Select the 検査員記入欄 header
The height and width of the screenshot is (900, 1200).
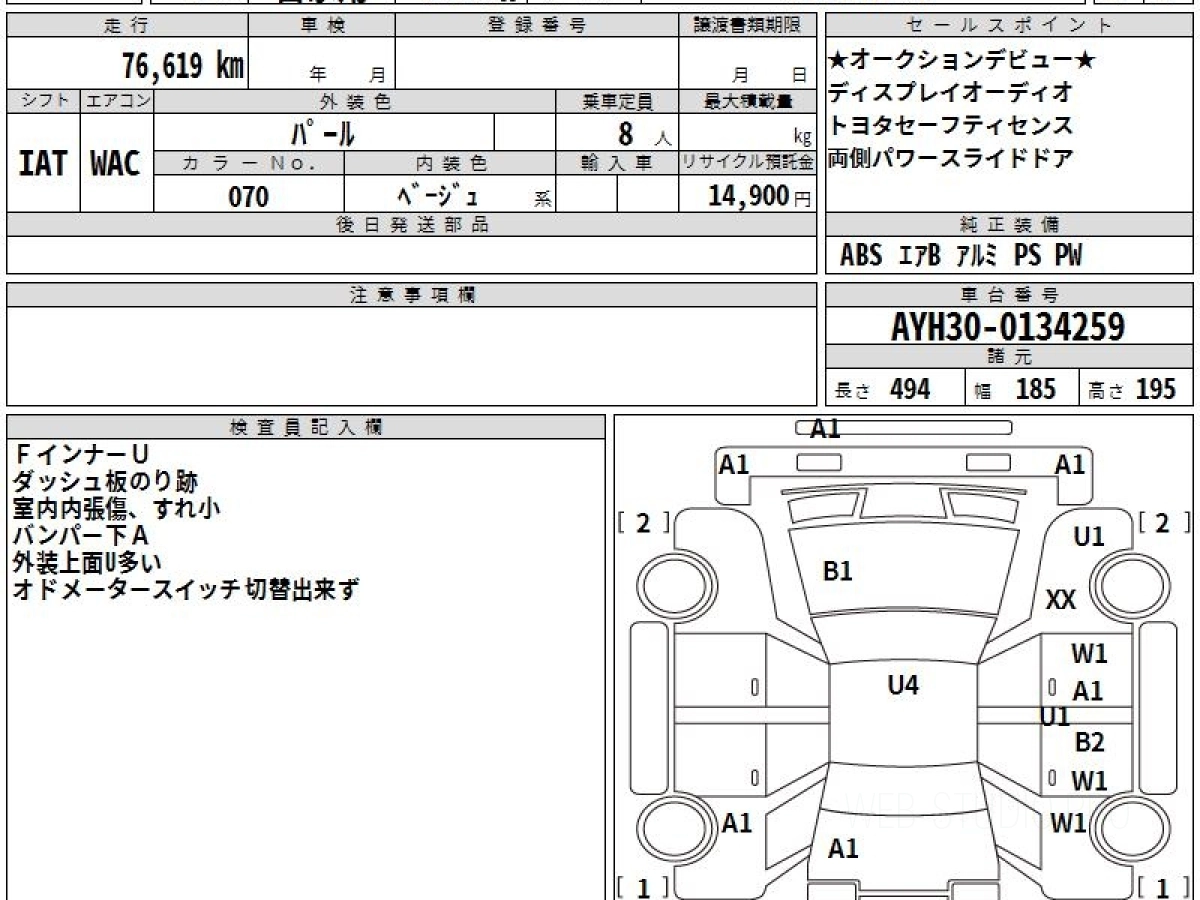[306, 427]
